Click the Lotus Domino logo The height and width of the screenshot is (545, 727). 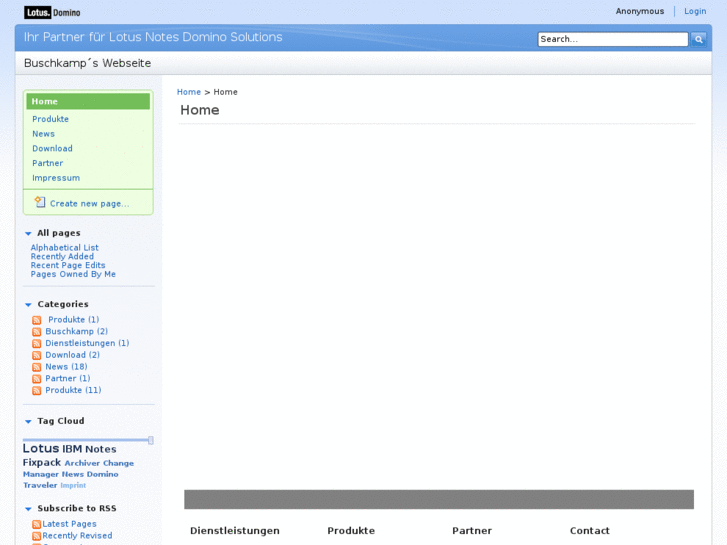point(52,13)
